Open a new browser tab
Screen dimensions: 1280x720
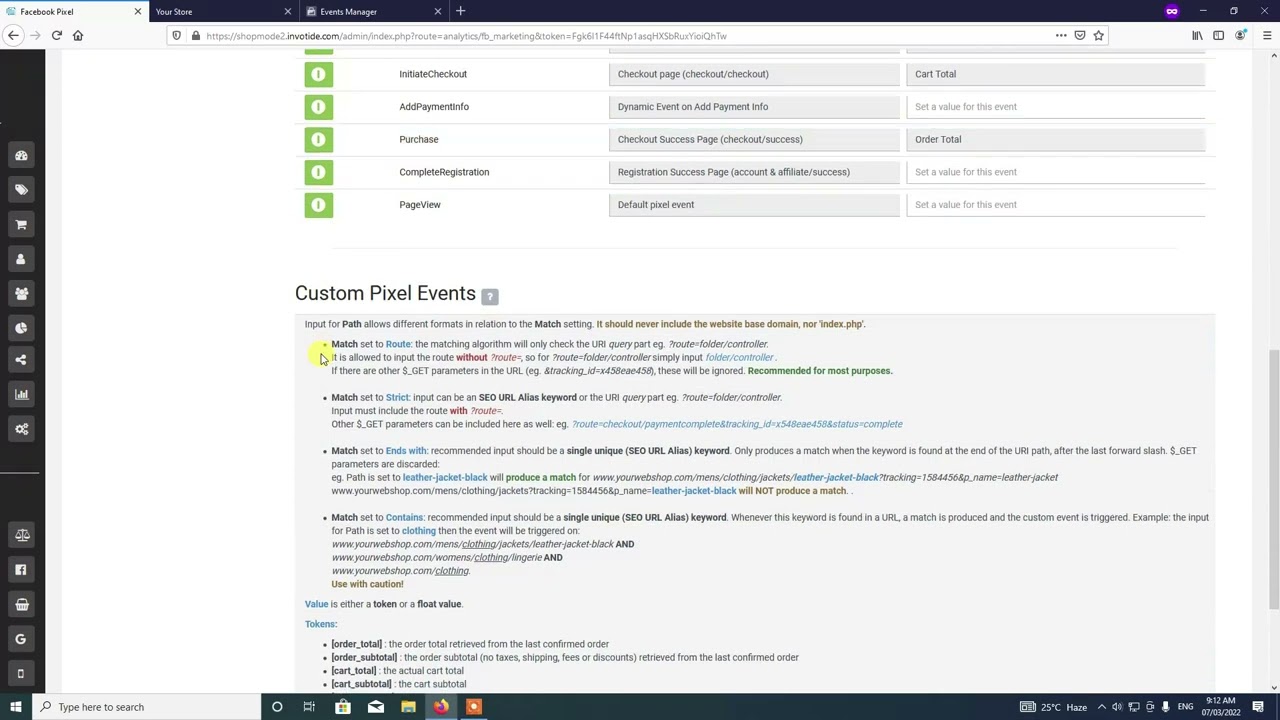click(x=461, y=11)
